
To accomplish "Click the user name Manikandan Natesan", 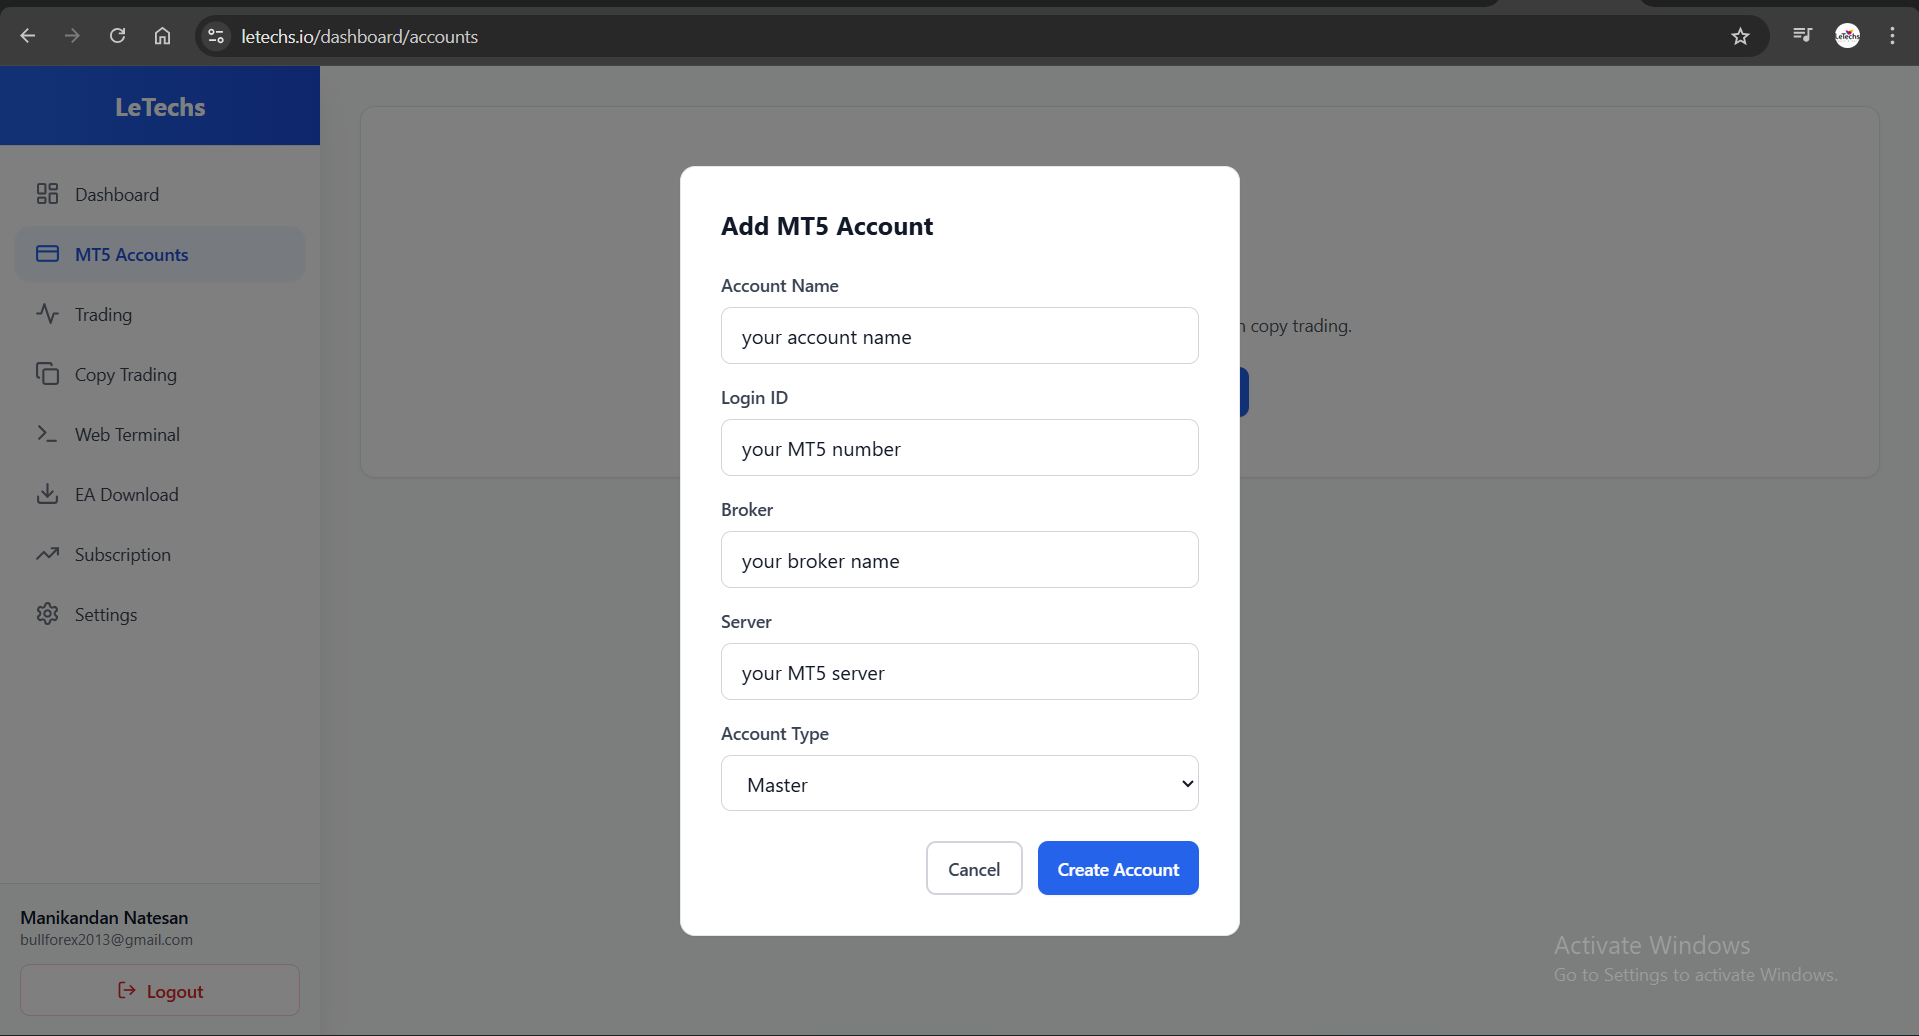I will 104,917.
